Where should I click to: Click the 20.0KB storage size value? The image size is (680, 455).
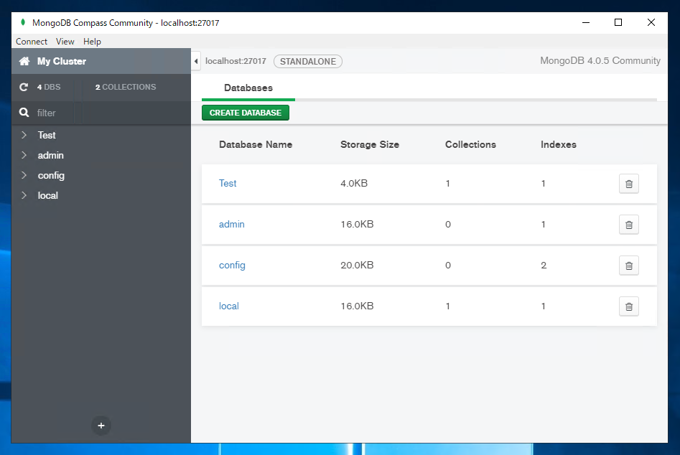[357, 265]
